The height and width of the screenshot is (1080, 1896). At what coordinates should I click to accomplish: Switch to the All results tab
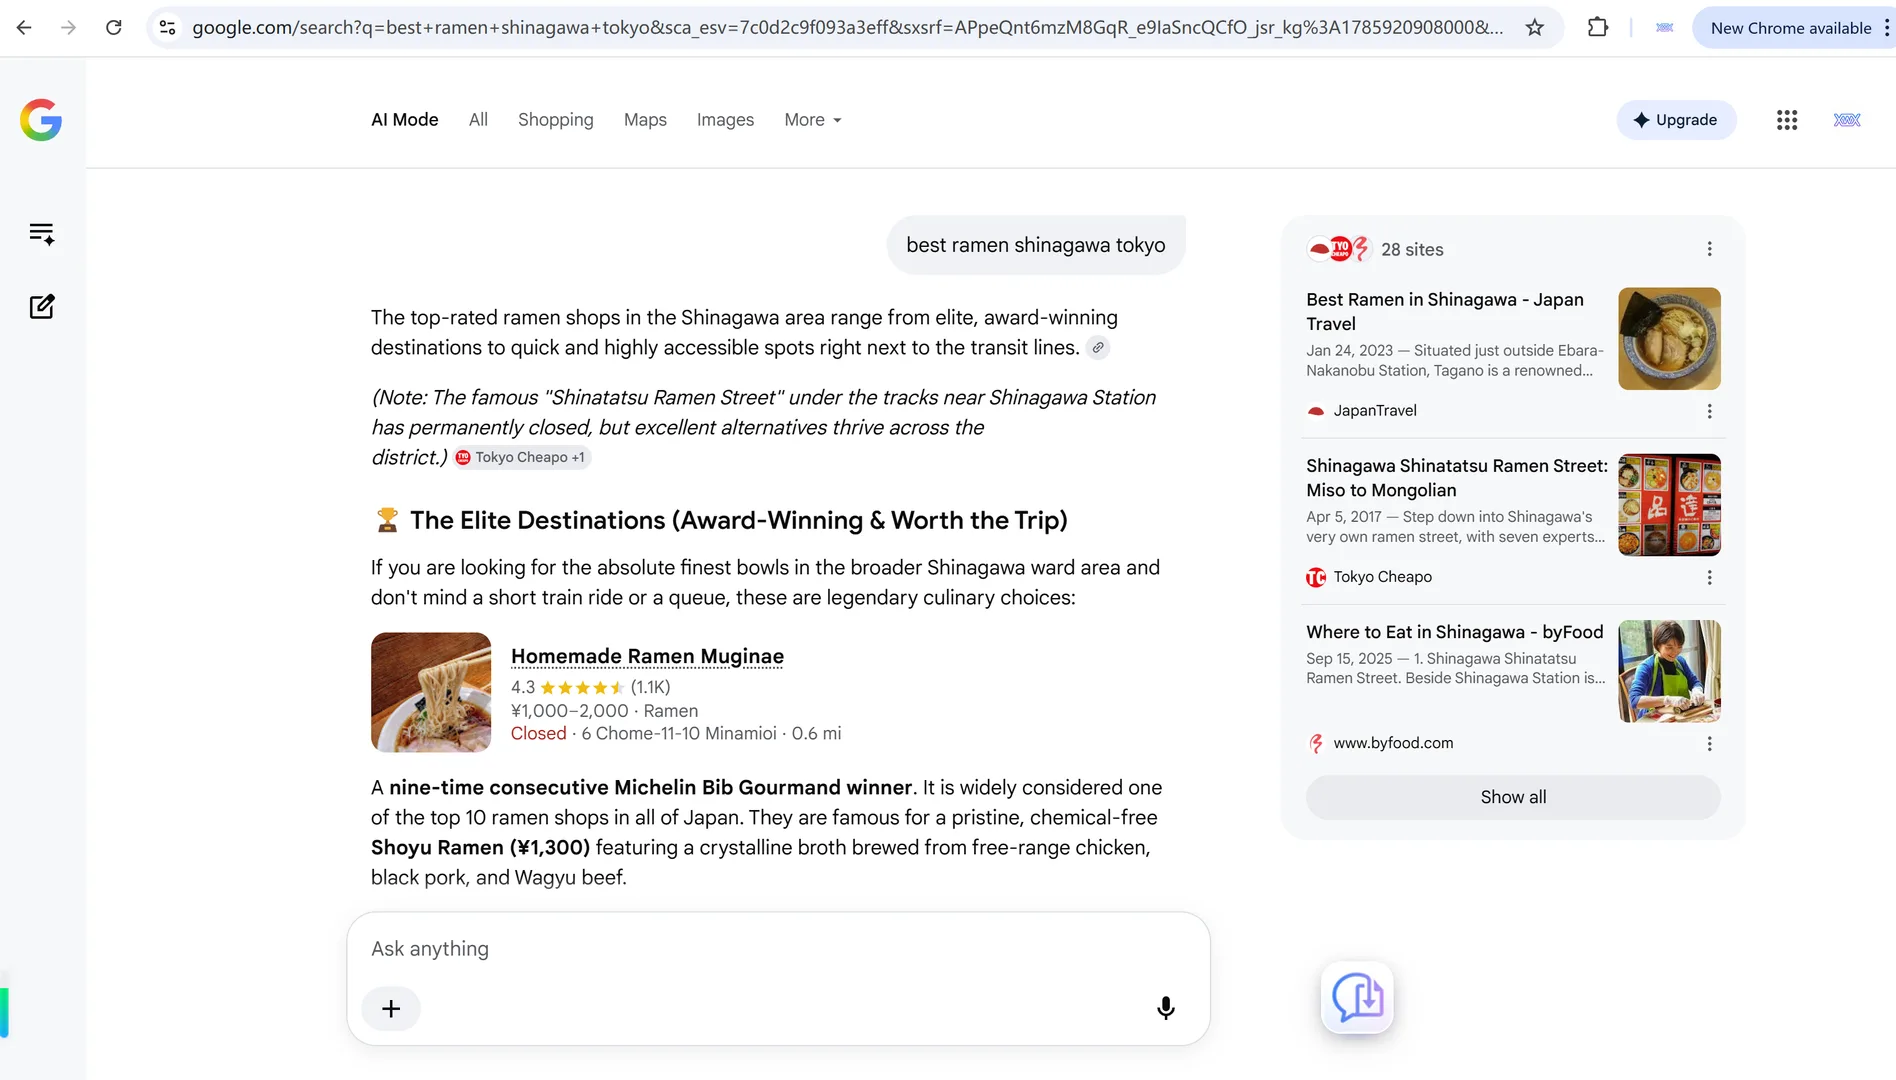(x=478, y=120)
